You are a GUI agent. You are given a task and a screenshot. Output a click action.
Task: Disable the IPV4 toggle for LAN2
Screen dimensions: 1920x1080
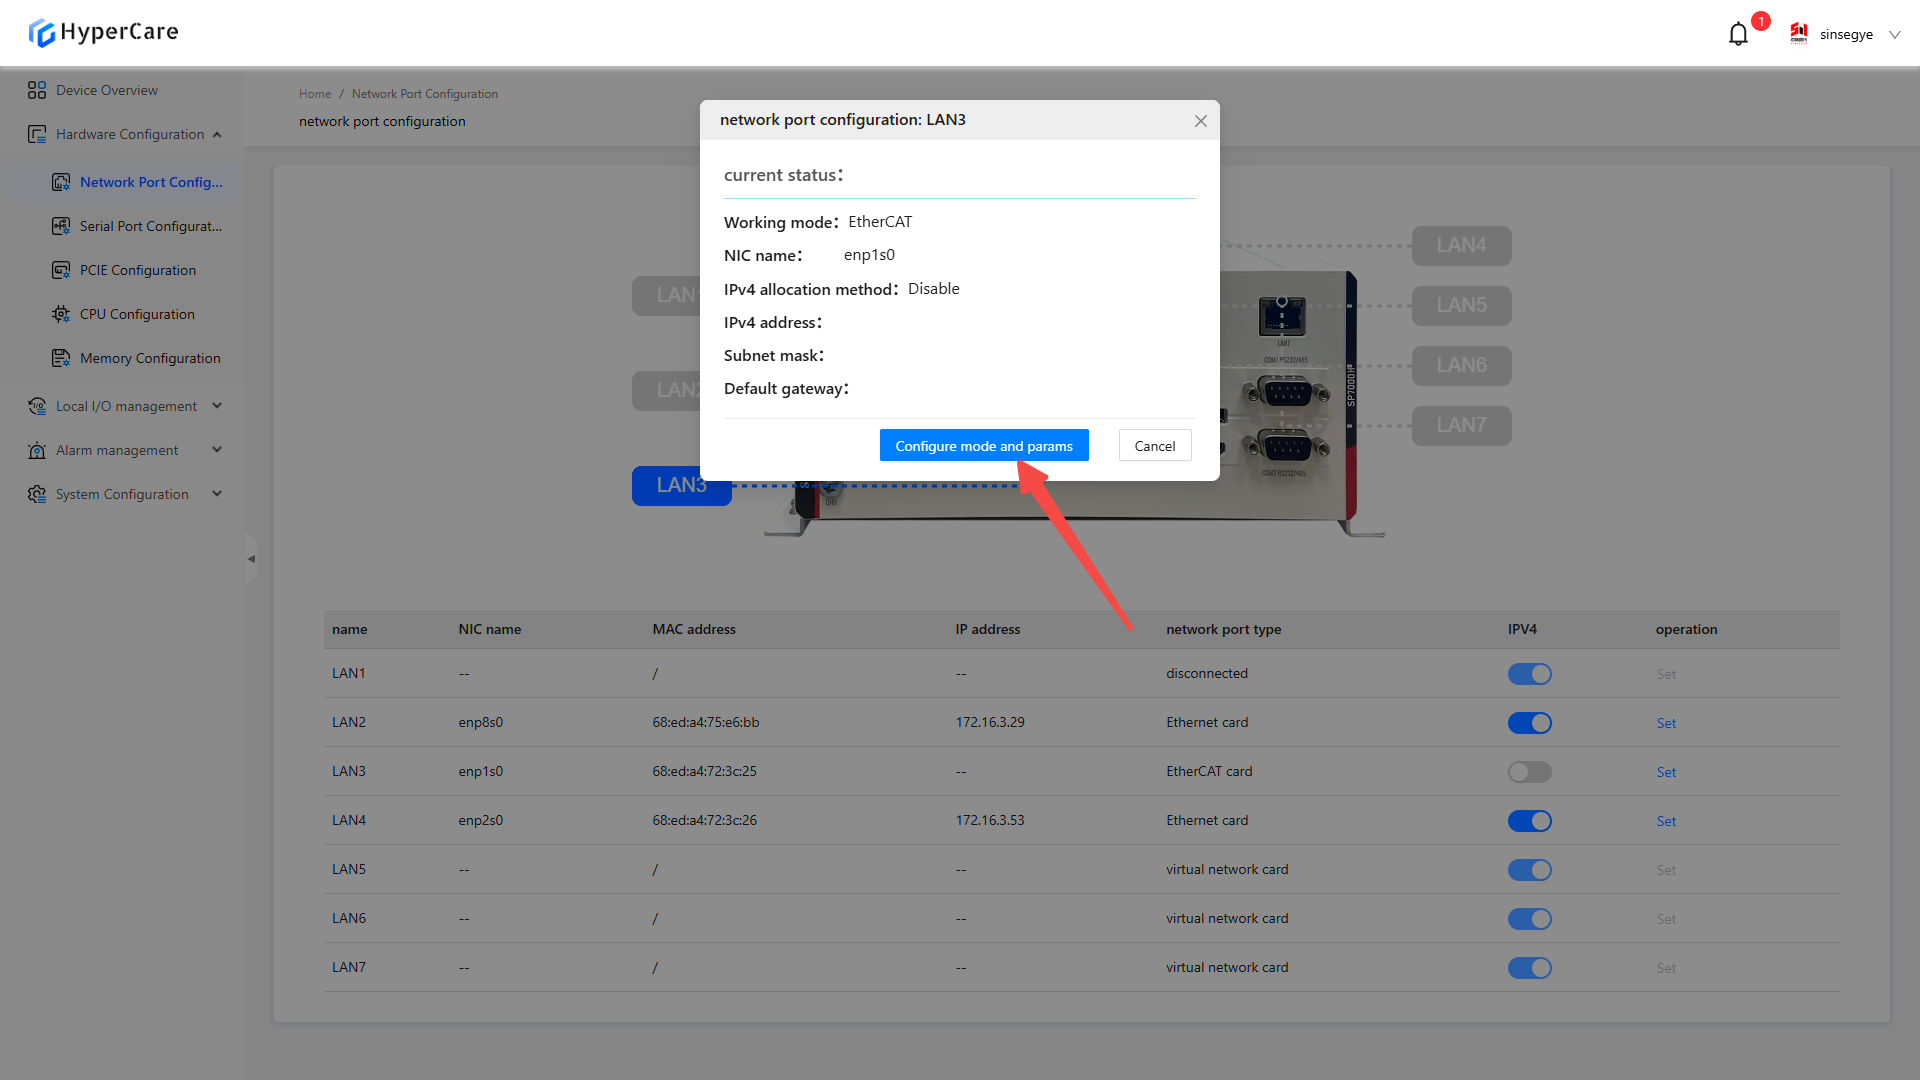[1529, 723]
